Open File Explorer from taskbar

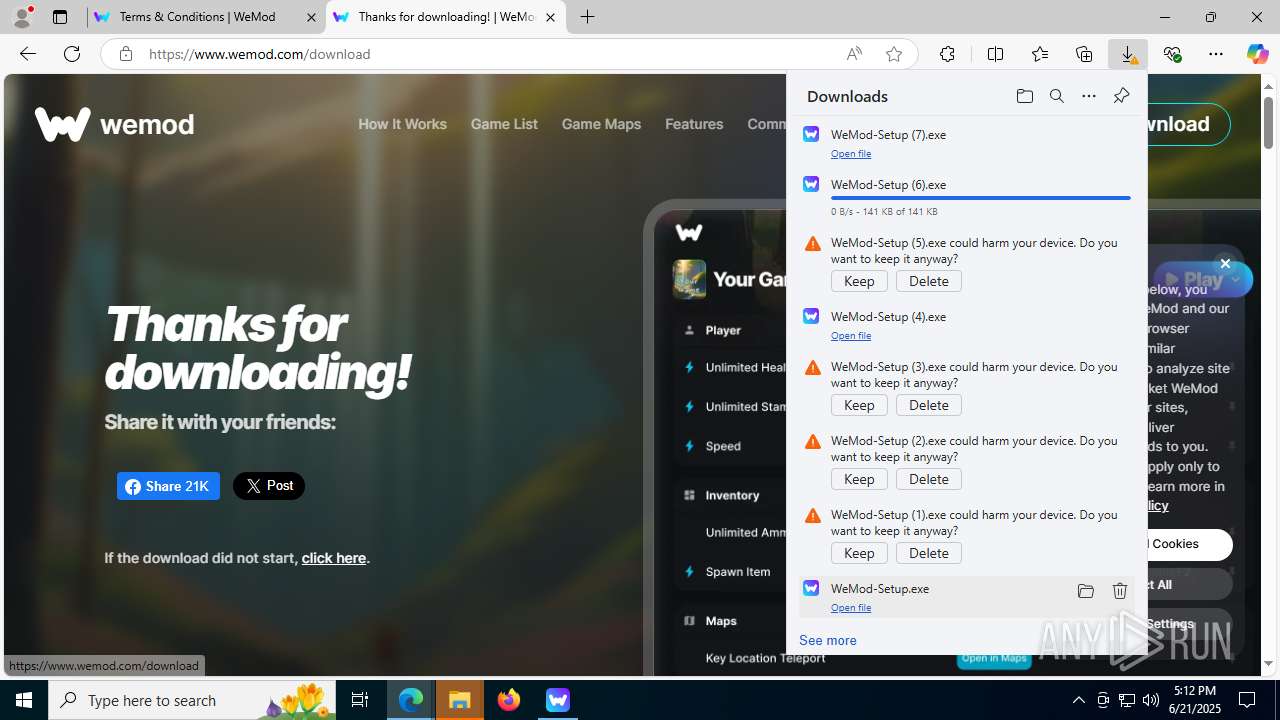pyautogui.click(x=460, y=700)
